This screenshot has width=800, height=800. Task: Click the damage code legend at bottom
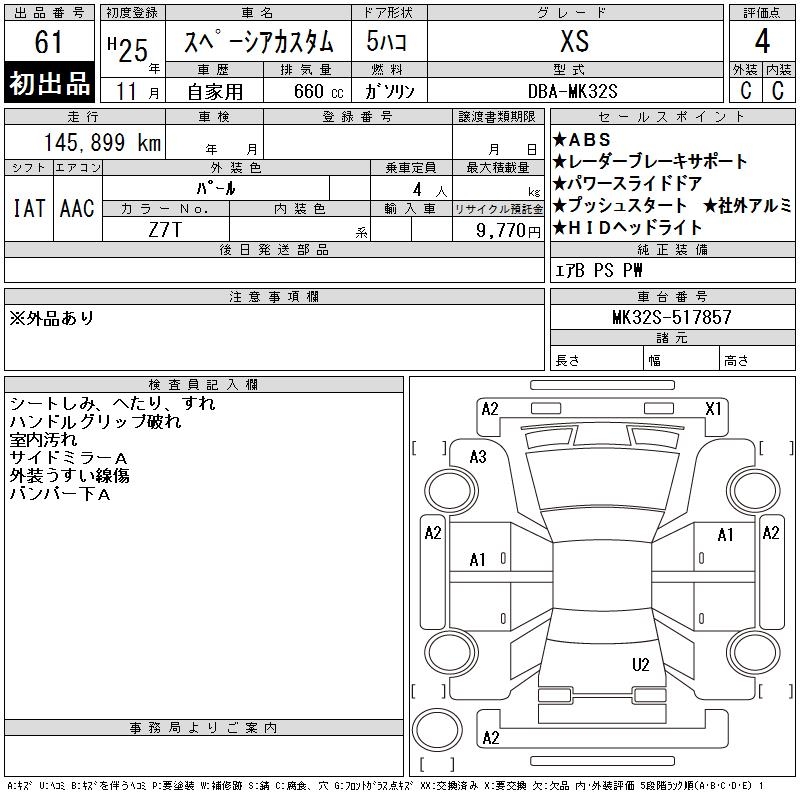pos(385,786)
